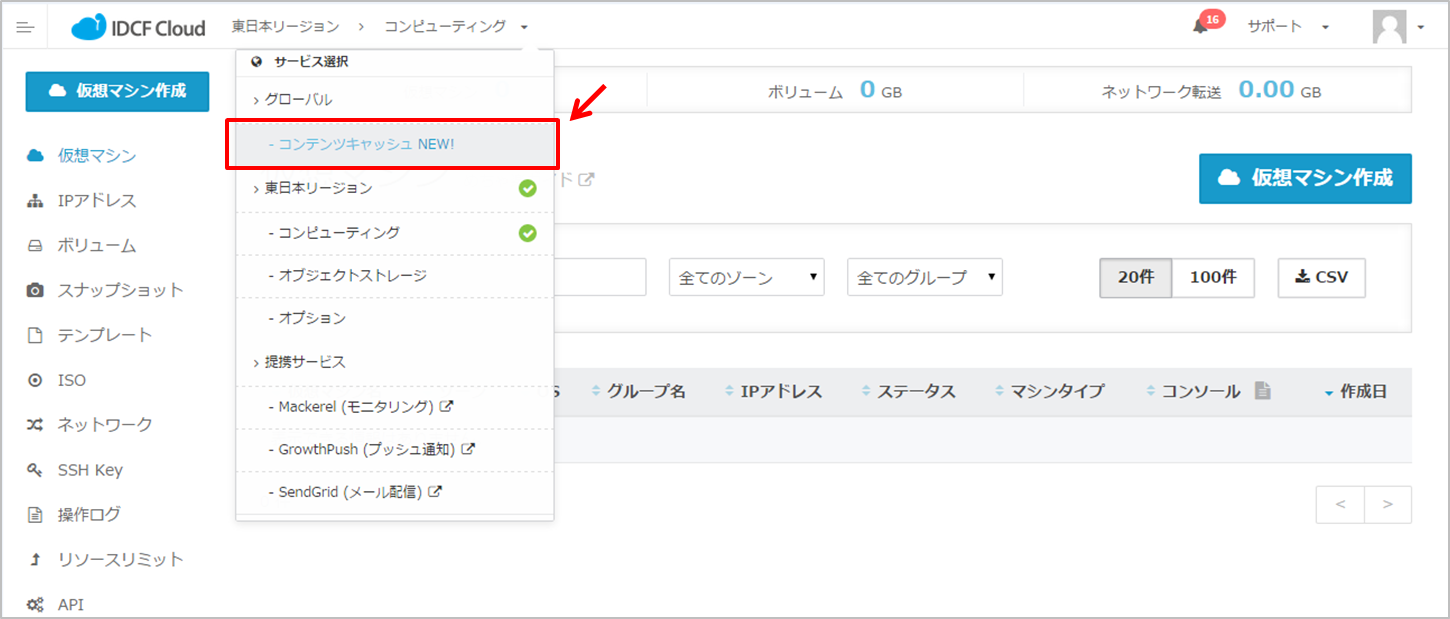Open SSH Key in the sidebar
The height and width of the screenshot is (619, 1450).
tap(89, 470)
